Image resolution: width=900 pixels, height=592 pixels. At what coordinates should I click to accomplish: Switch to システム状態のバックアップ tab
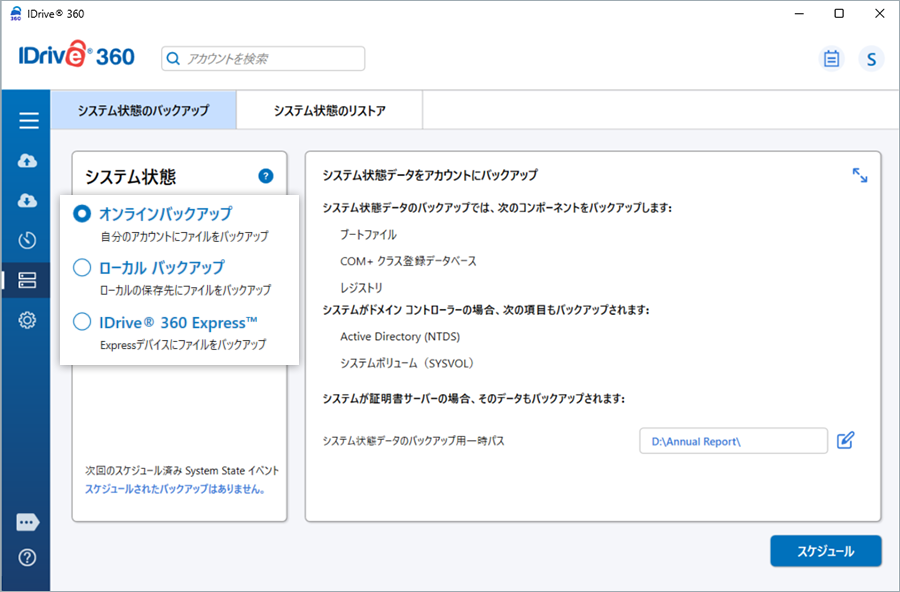click(143, 110)
